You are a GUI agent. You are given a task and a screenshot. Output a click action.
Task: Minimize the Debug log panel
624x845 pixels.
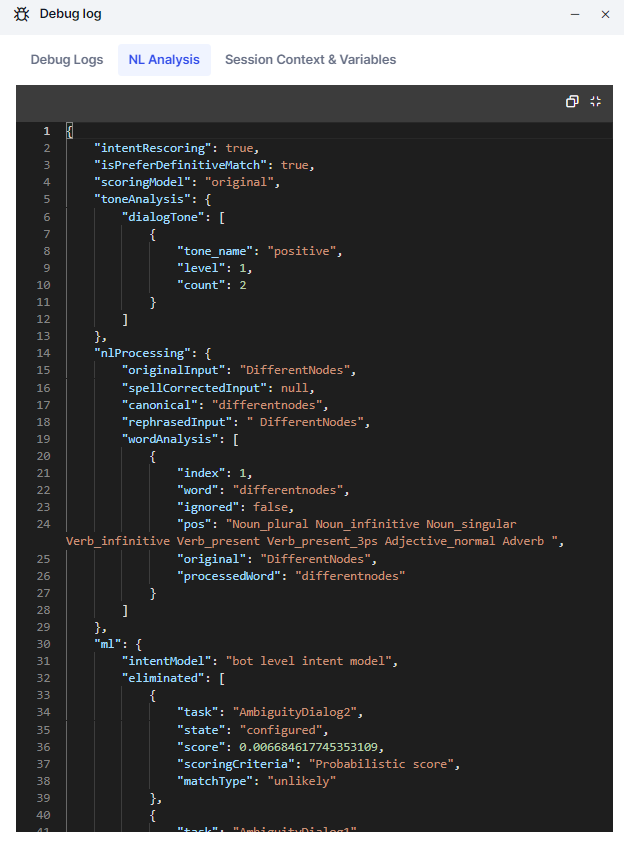point(574,14)
